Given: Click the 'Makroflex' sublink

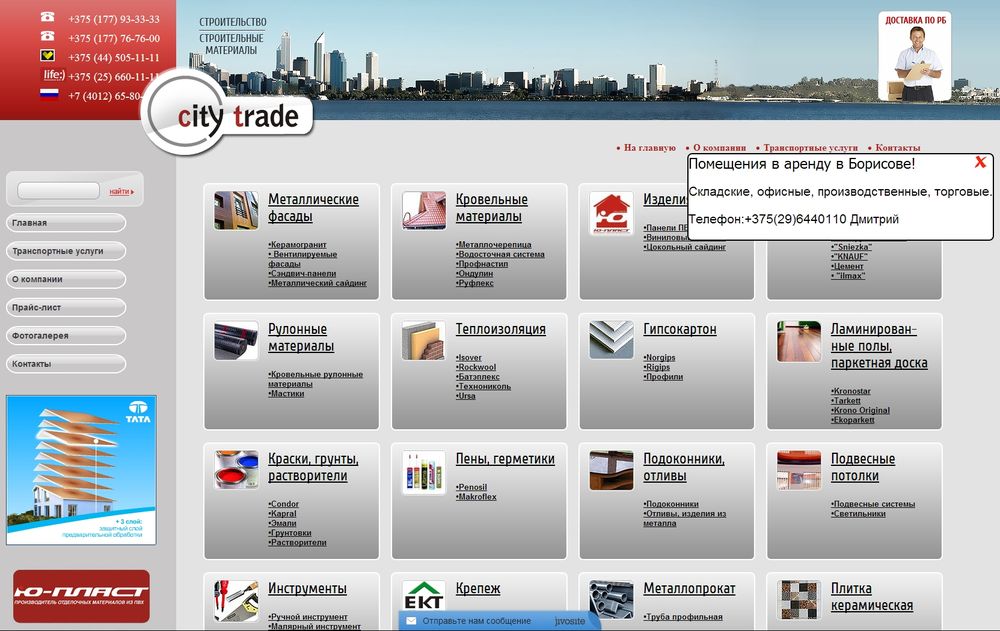Looking at the screenshot, I should (476, 496).
